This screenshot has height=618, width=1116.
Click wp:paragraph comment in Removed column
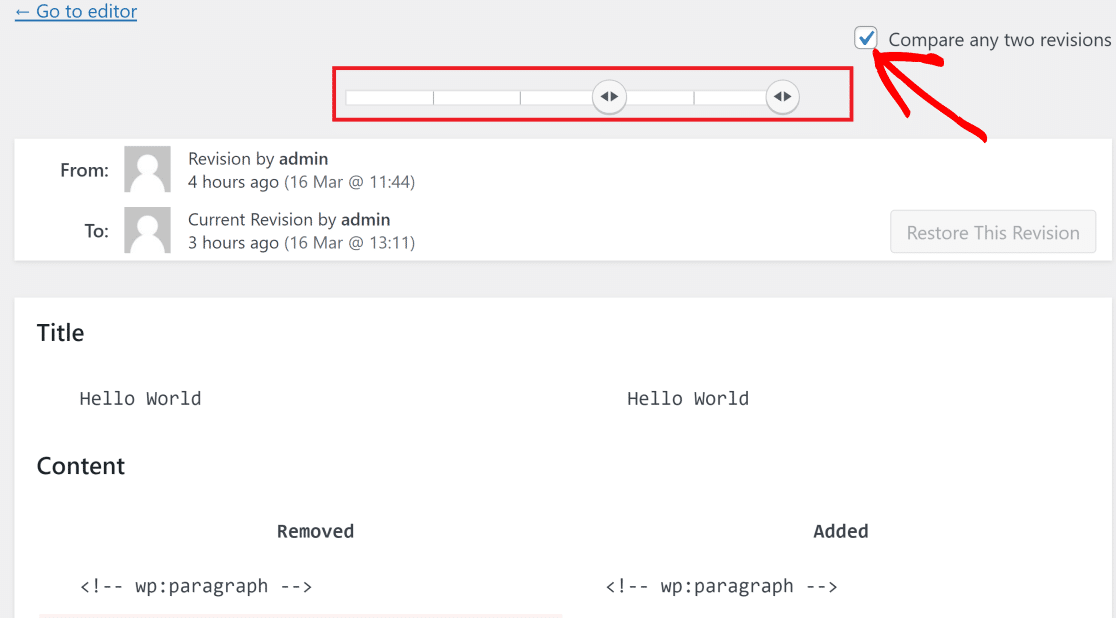[x=196, y=586]
